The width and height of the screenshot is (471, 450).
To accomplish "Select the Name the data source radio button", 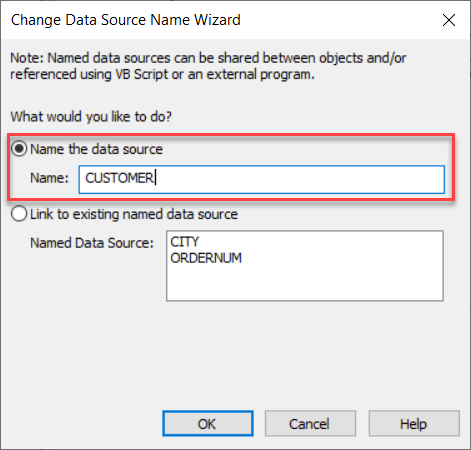I will [19, 149].
